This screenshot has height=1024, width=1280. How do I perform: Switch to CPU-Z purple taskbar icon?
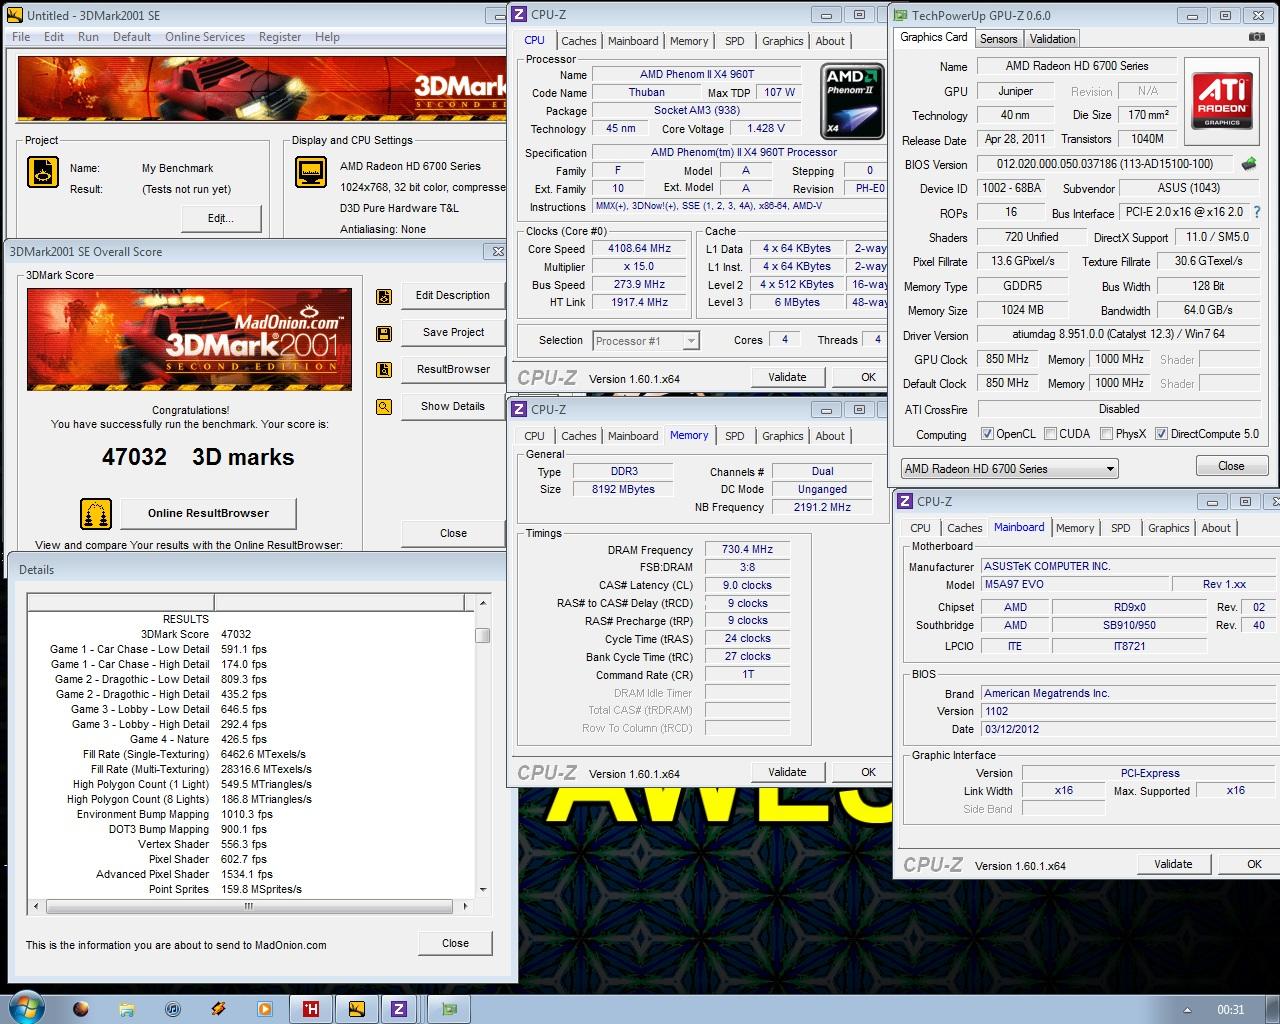tap(399, 1008)
